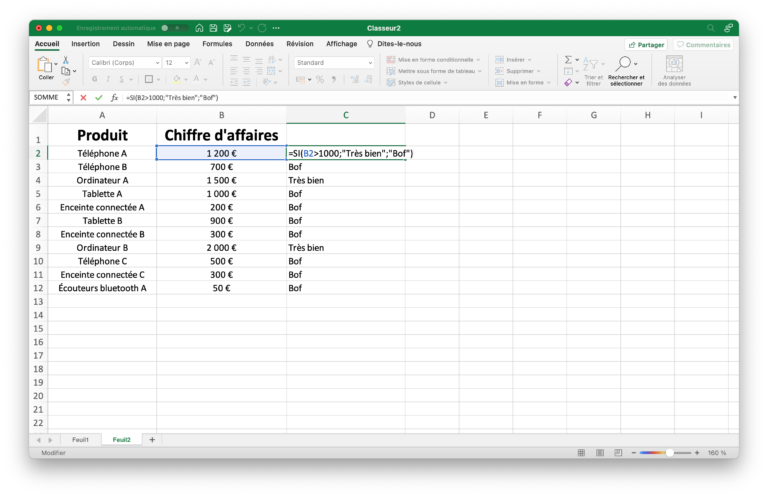768x497 pixels.
Task: Click the Home icon in the title bar
Action: point(199,28)
